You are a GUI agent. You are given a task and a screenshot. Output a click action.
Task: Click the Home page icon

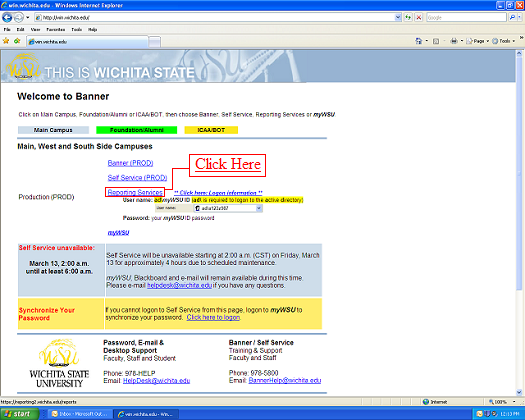pyautogui.click(x=419, y=41)
